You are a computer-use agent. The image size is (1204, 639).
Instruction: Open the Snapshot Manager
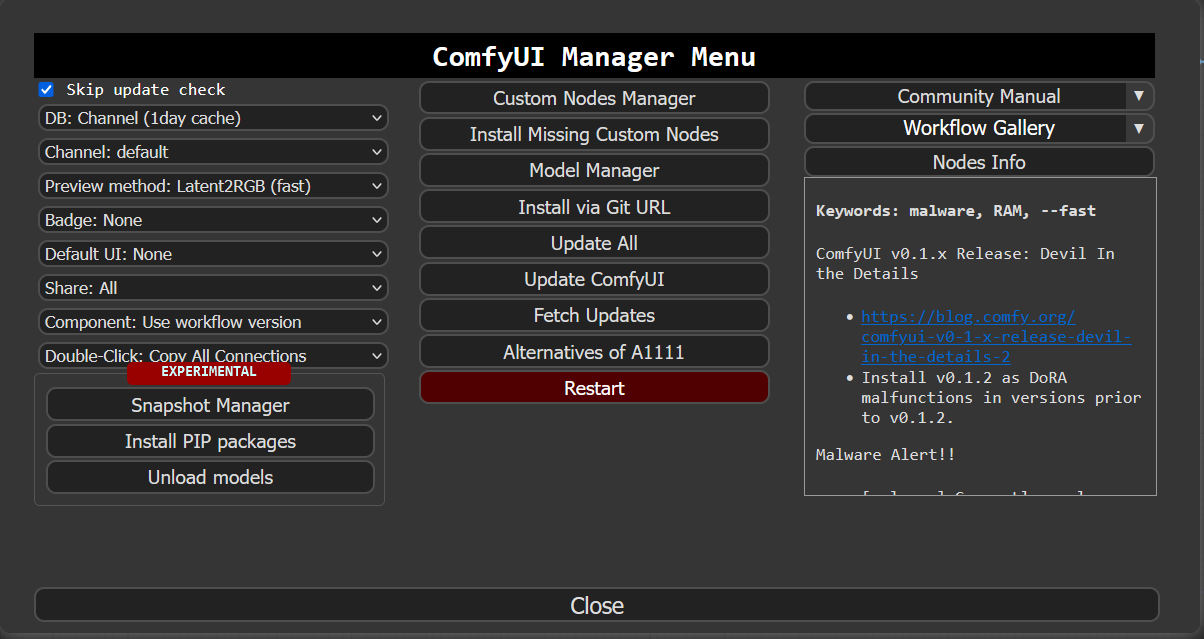click(x=210, y=404)
